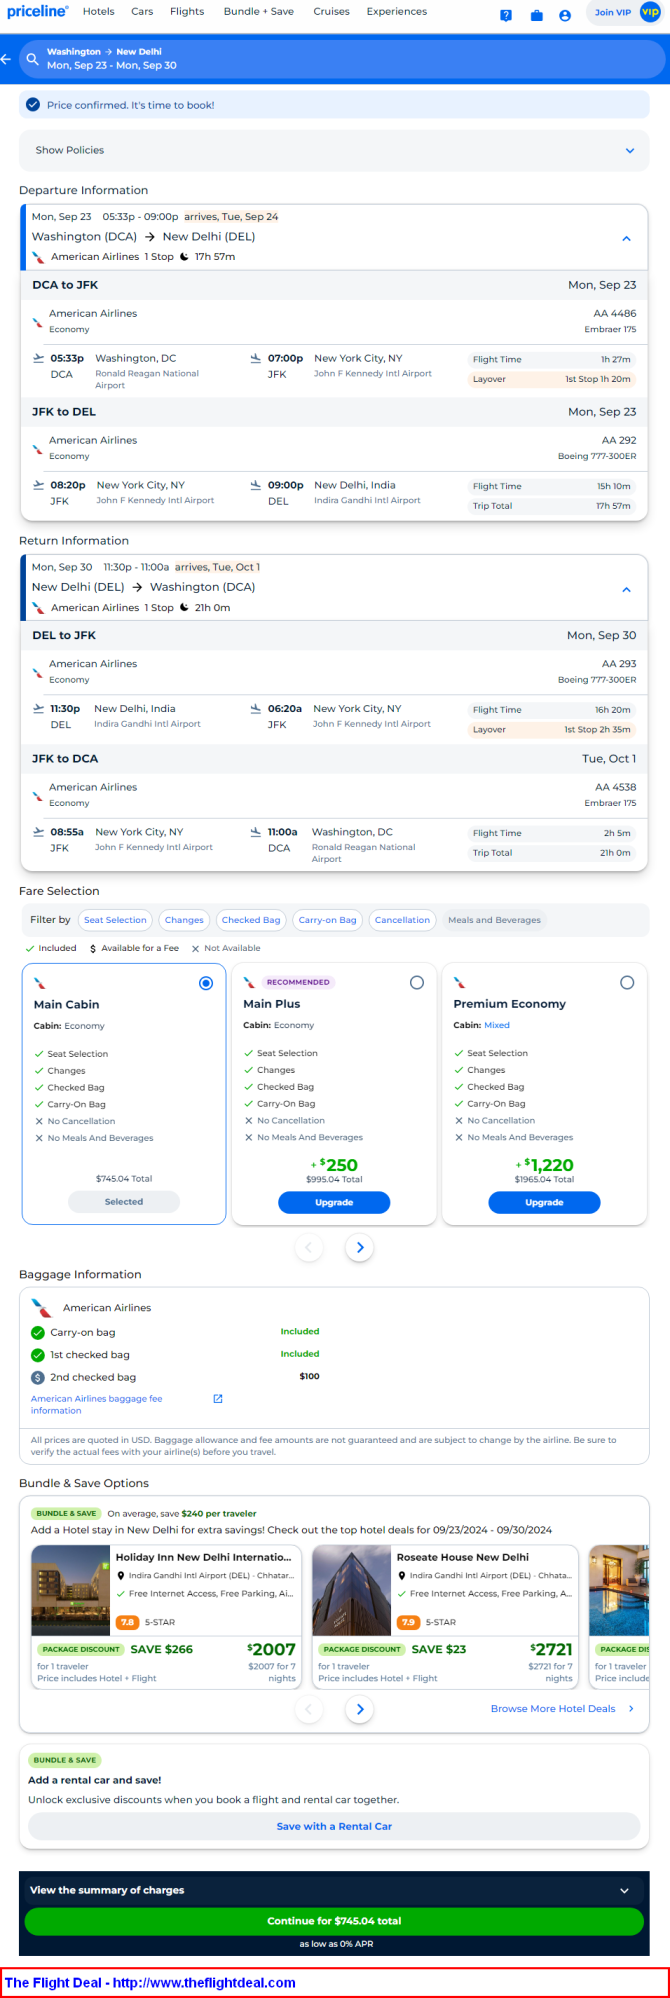This screenshot has height=1998, width=670.
Task: Expand the Show Policies section
Action: (x=334, y=150)
